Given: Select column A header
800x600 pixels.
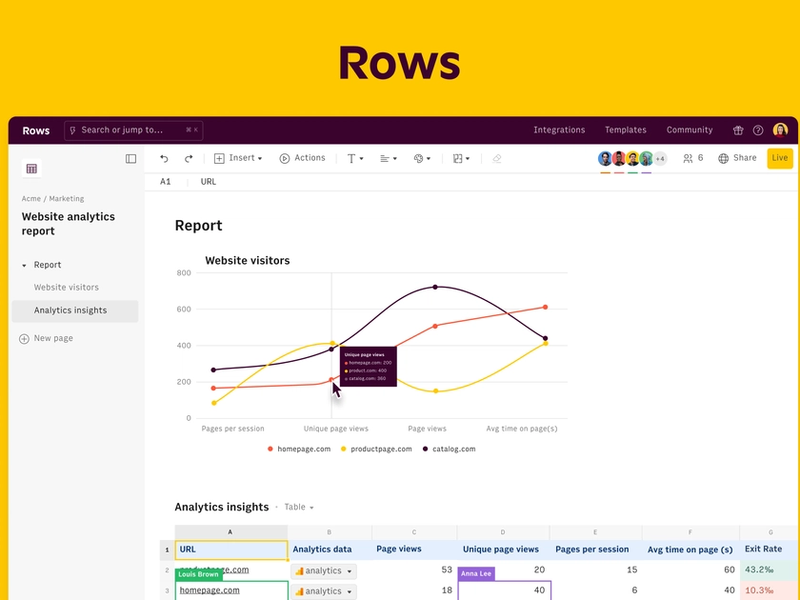Looking at the screenshot, I should point(231,532).
